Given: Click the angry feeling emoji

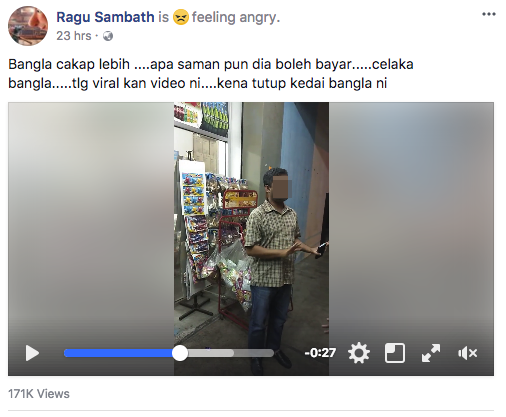Looking at the screenshot, I should [181, 17].
